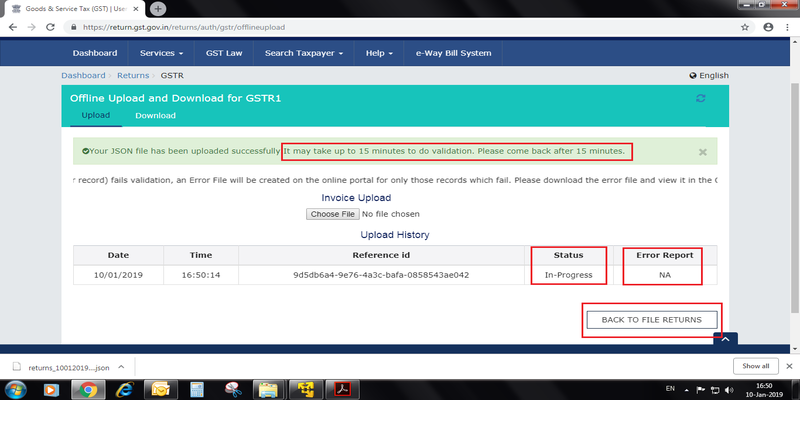Image resolution: width=800 pixels, height=430 pixels.
Task: Dismiss the JSON upload success message
Action: (703, 152)
